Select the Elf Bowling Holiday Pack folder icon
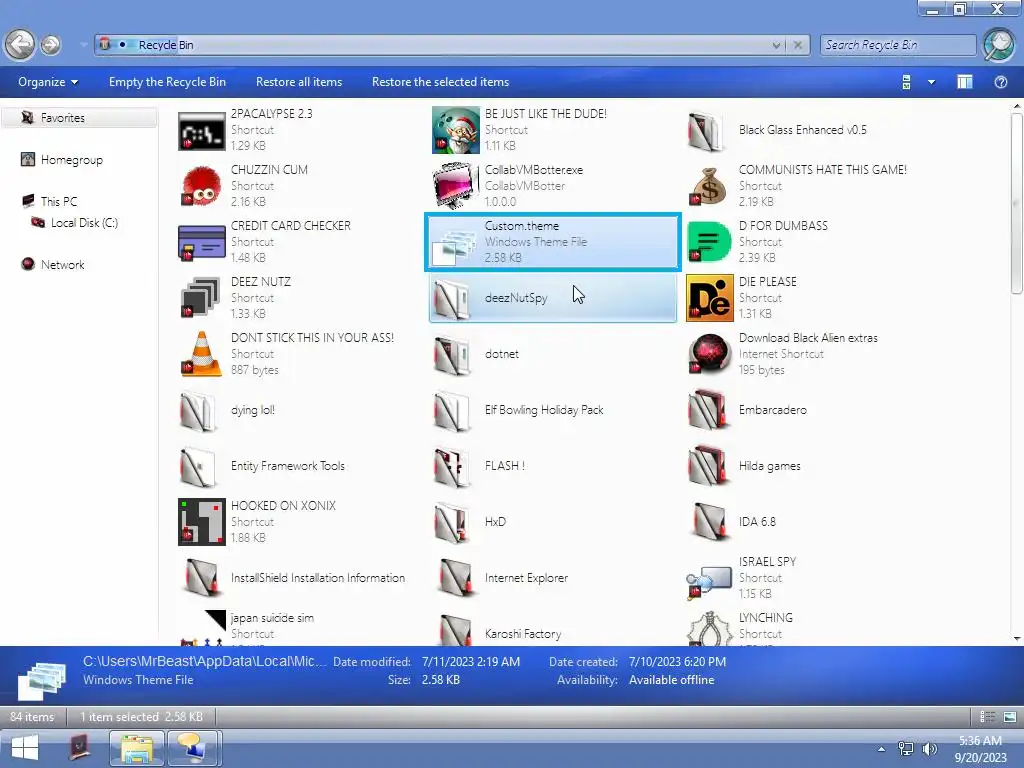The width and height of the screenshot is (1024, 768). click(452, 410)
